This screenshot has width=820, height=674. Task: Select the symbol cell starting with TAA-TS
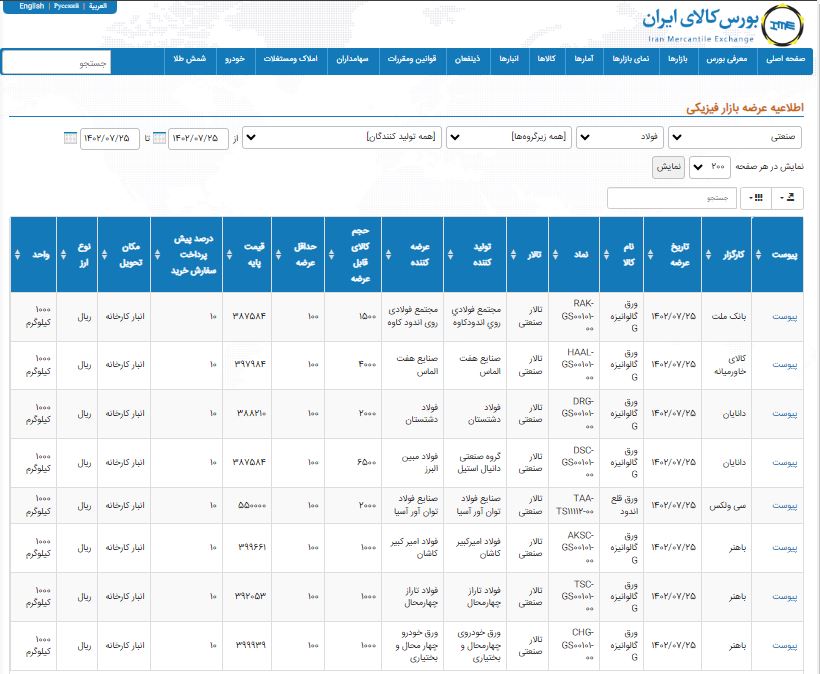(574, 506)
